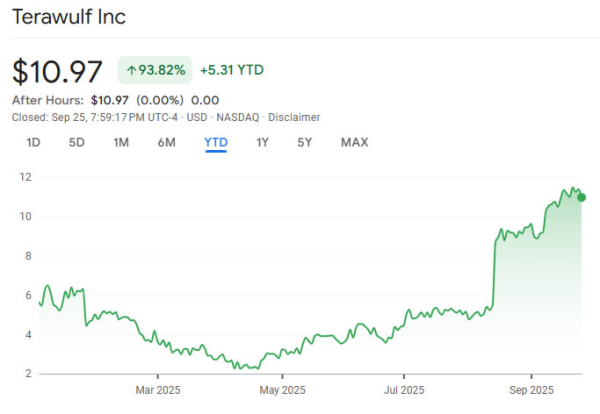Show the 1M price chart
The width and height of the screenshot is (600, 414).
(x=121, y=142)
